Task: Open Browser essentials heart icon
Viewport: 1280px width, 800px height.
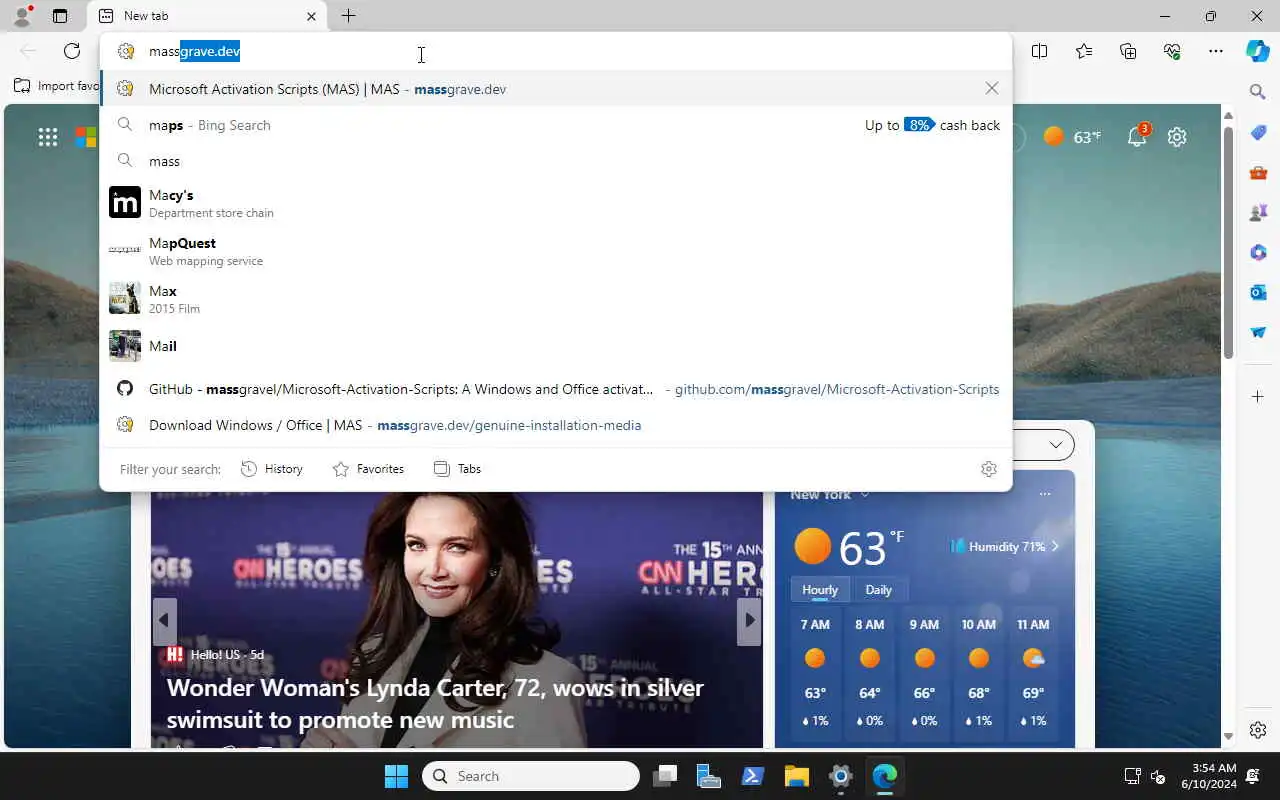Action: [1172, 51]
